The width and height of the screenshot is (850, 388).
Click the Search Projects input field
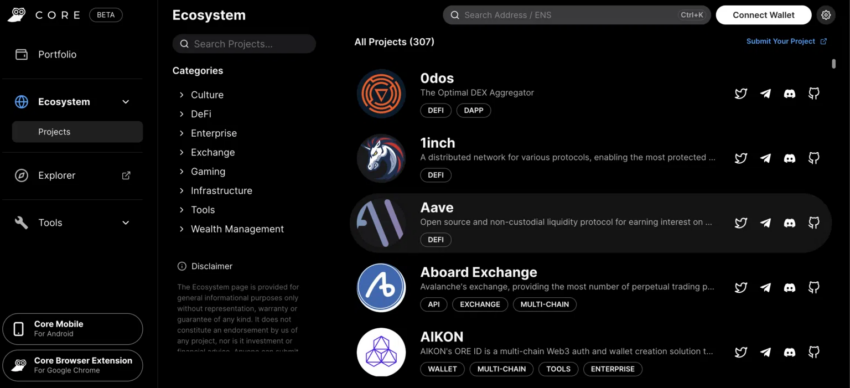pos(244,44)
